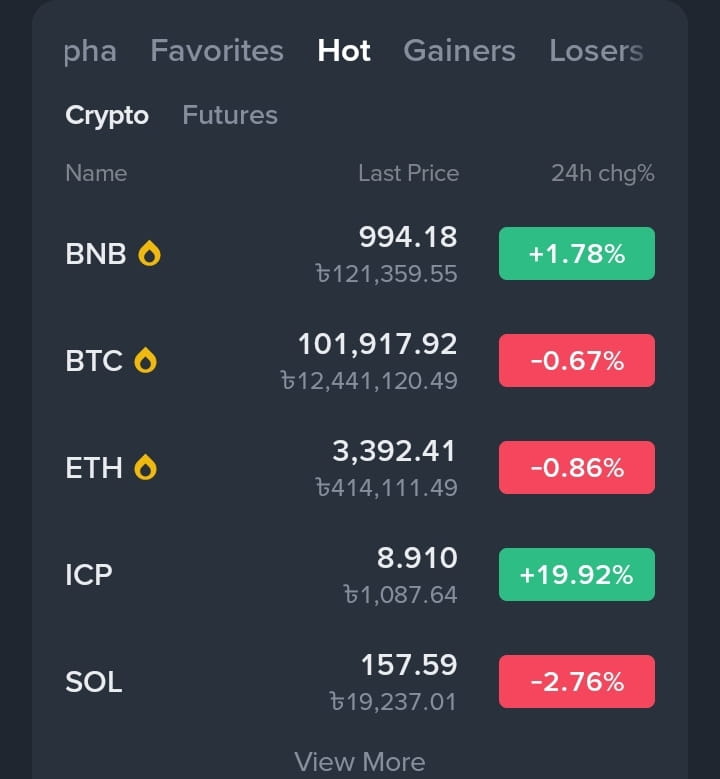Open the Gainers tab
The image size is (720, 779).
460,51
